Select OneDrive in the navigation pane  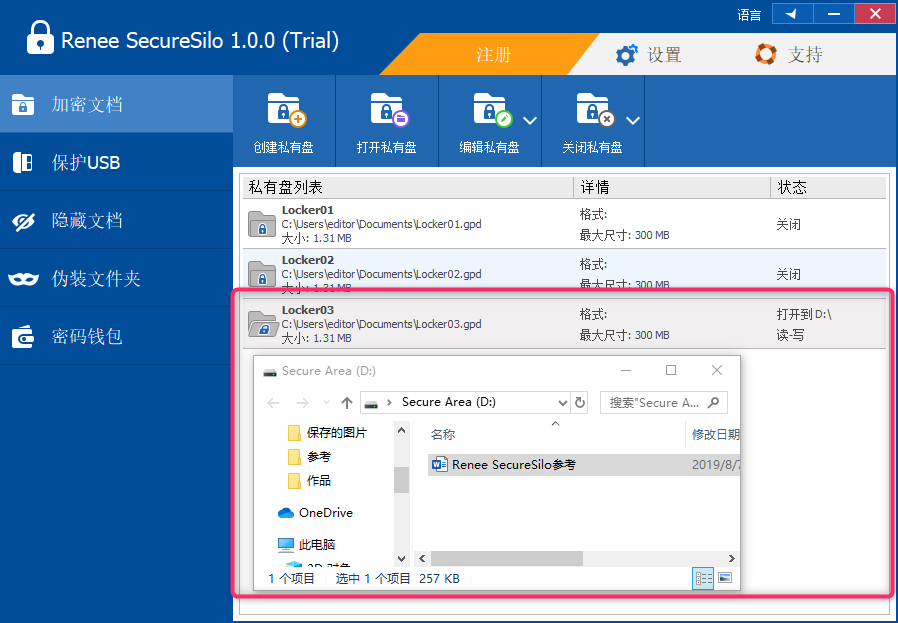point(315,513)
